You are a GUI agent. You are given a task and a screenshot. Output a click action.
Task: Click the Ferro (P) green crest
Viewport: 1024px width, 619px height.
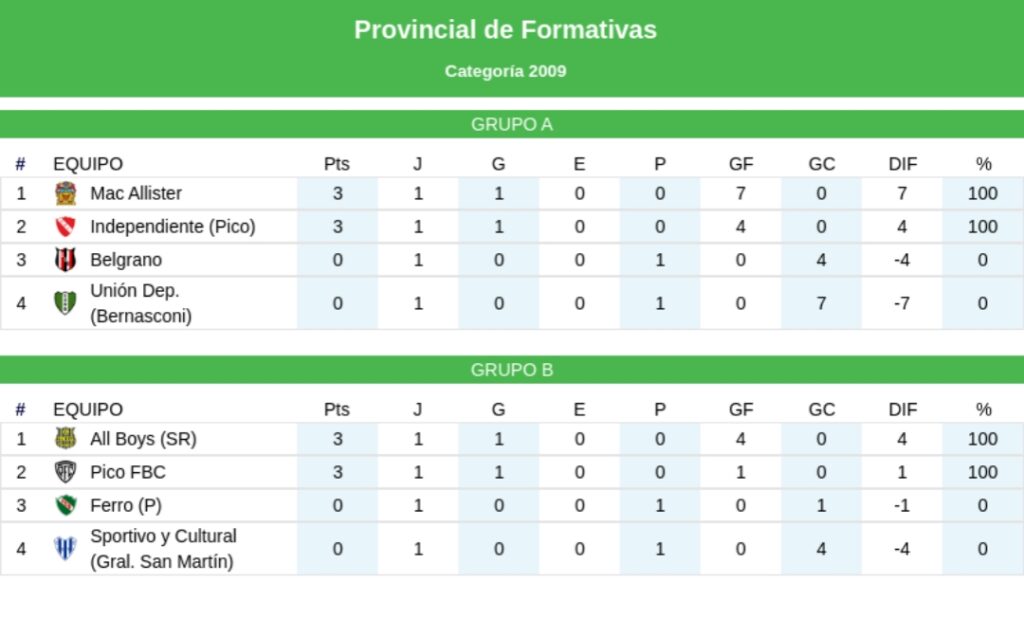pos(65,505)
